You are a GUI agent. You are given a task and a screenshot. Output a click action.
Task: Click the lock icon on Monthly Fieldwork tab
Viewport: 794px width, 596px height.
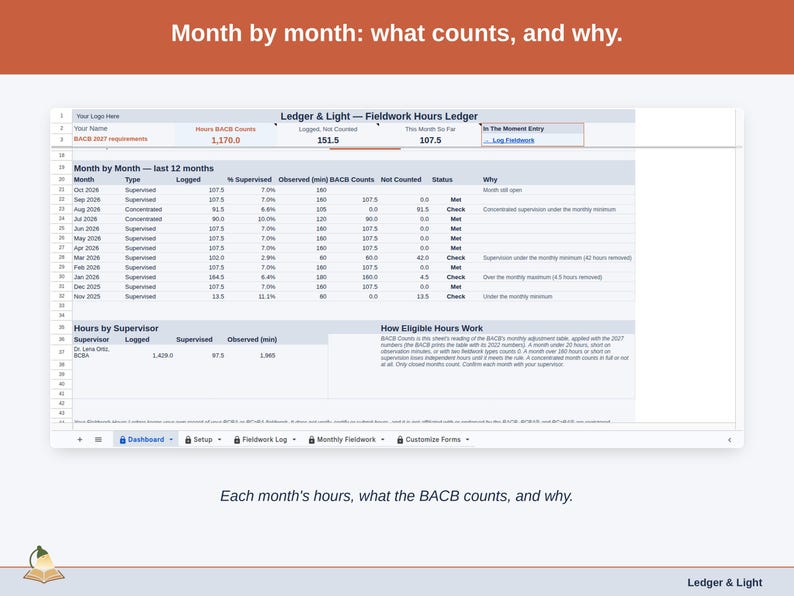pos(311,440)
